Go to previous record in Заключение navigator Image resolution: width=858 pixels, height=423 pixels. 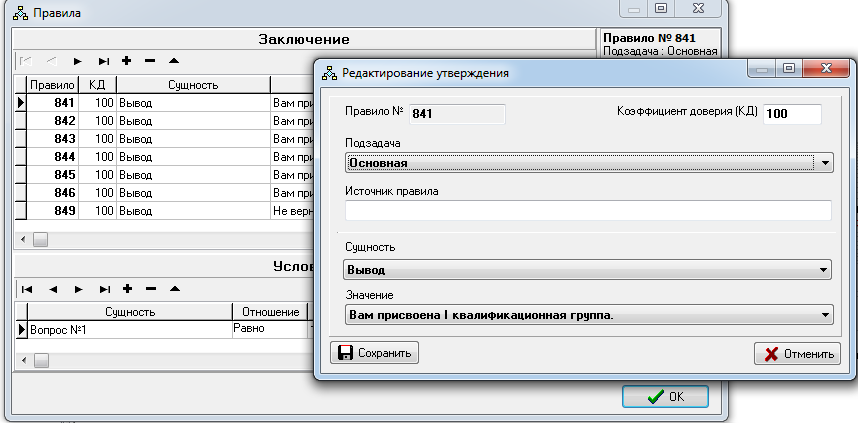[52, 61]
